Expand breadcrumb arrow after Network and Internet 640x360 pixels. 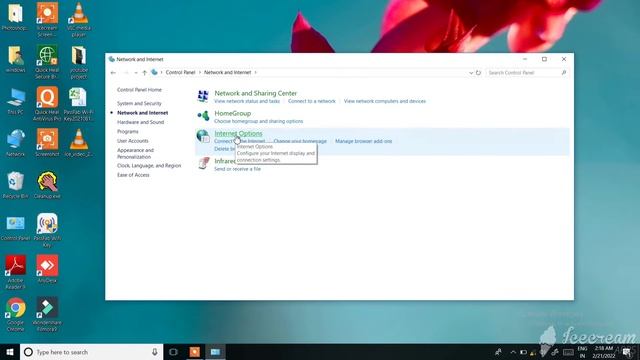pyautogui.click(x=256, y=73)
